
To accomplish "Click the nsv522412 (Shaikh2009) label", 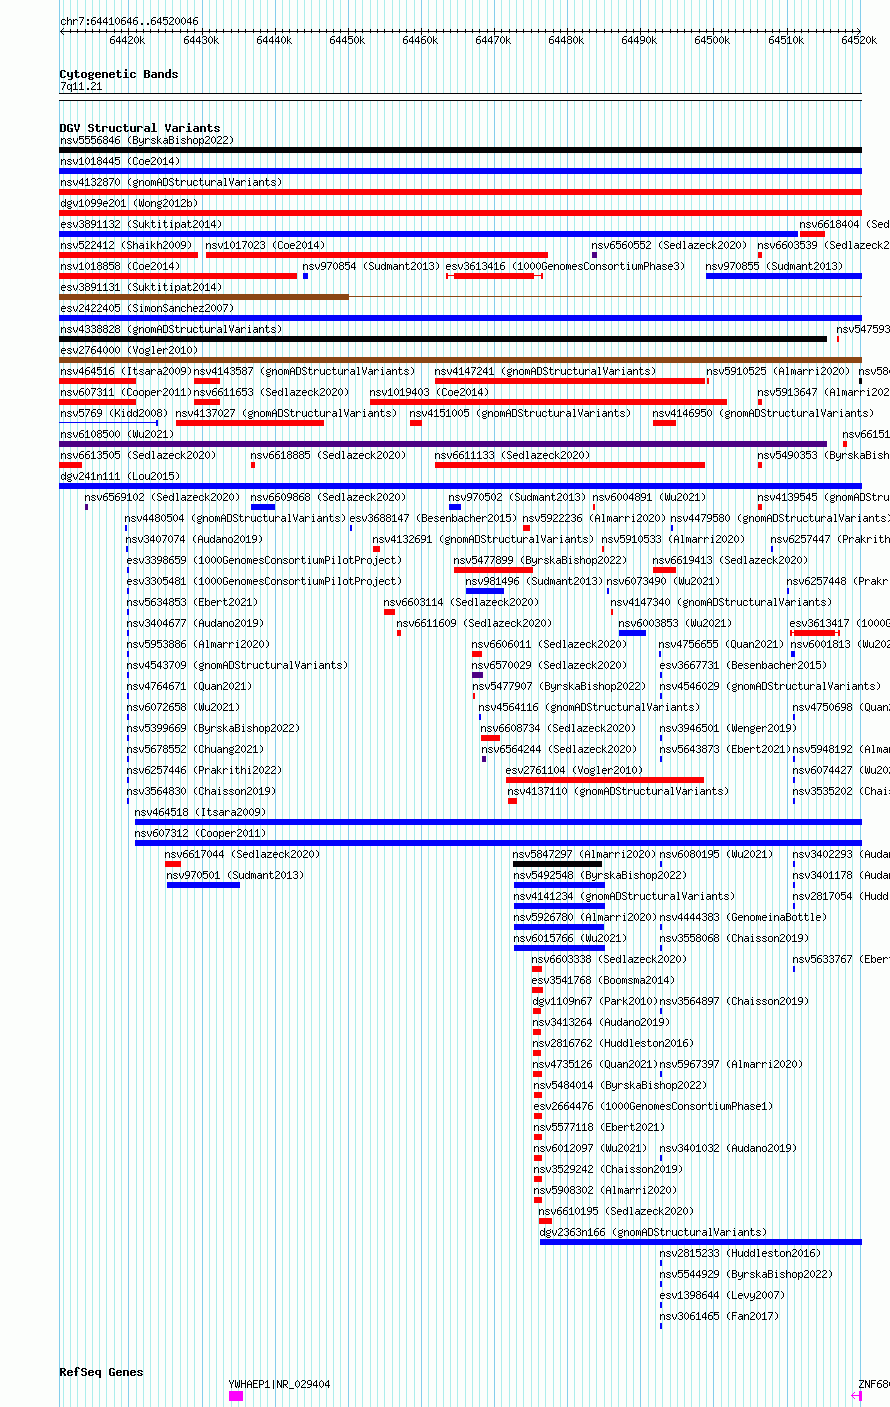I will click(x=126, y=245).
